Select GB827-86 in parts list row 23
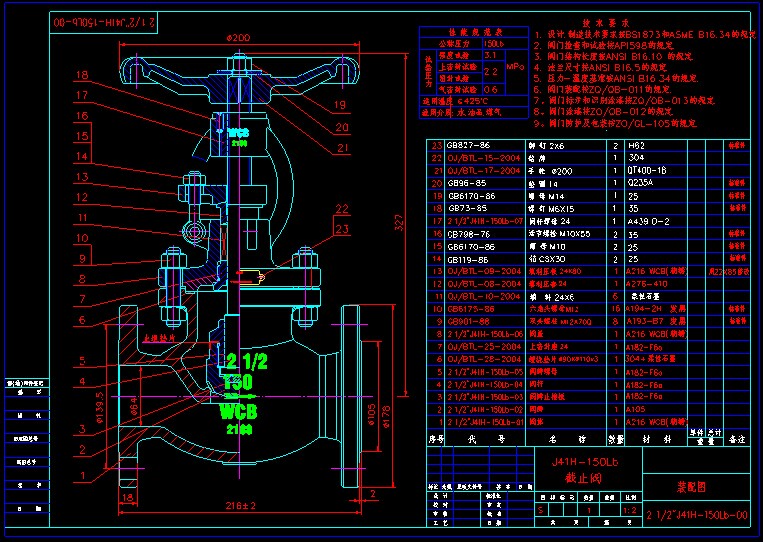Screen dimensions: 763x542 coord(469,145)
